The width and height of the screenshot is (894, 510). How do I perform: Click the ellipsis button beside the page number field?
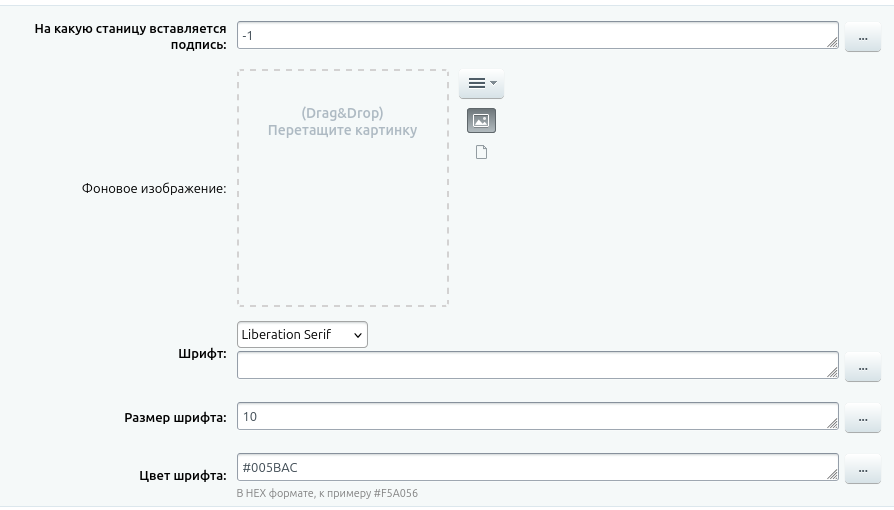point(863,37)
